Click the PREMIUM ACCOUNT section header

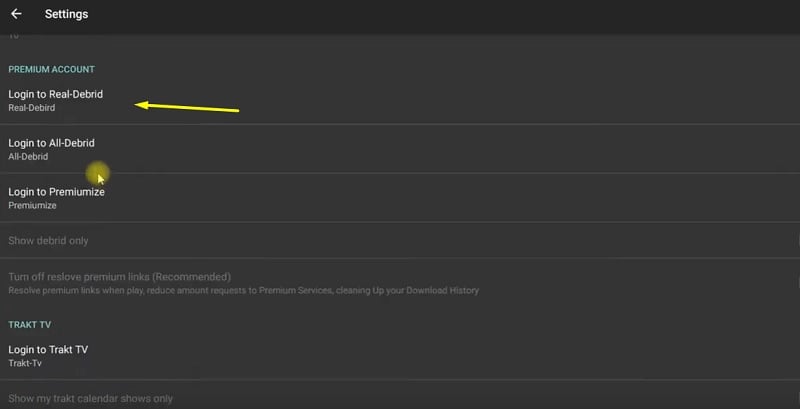52,69
